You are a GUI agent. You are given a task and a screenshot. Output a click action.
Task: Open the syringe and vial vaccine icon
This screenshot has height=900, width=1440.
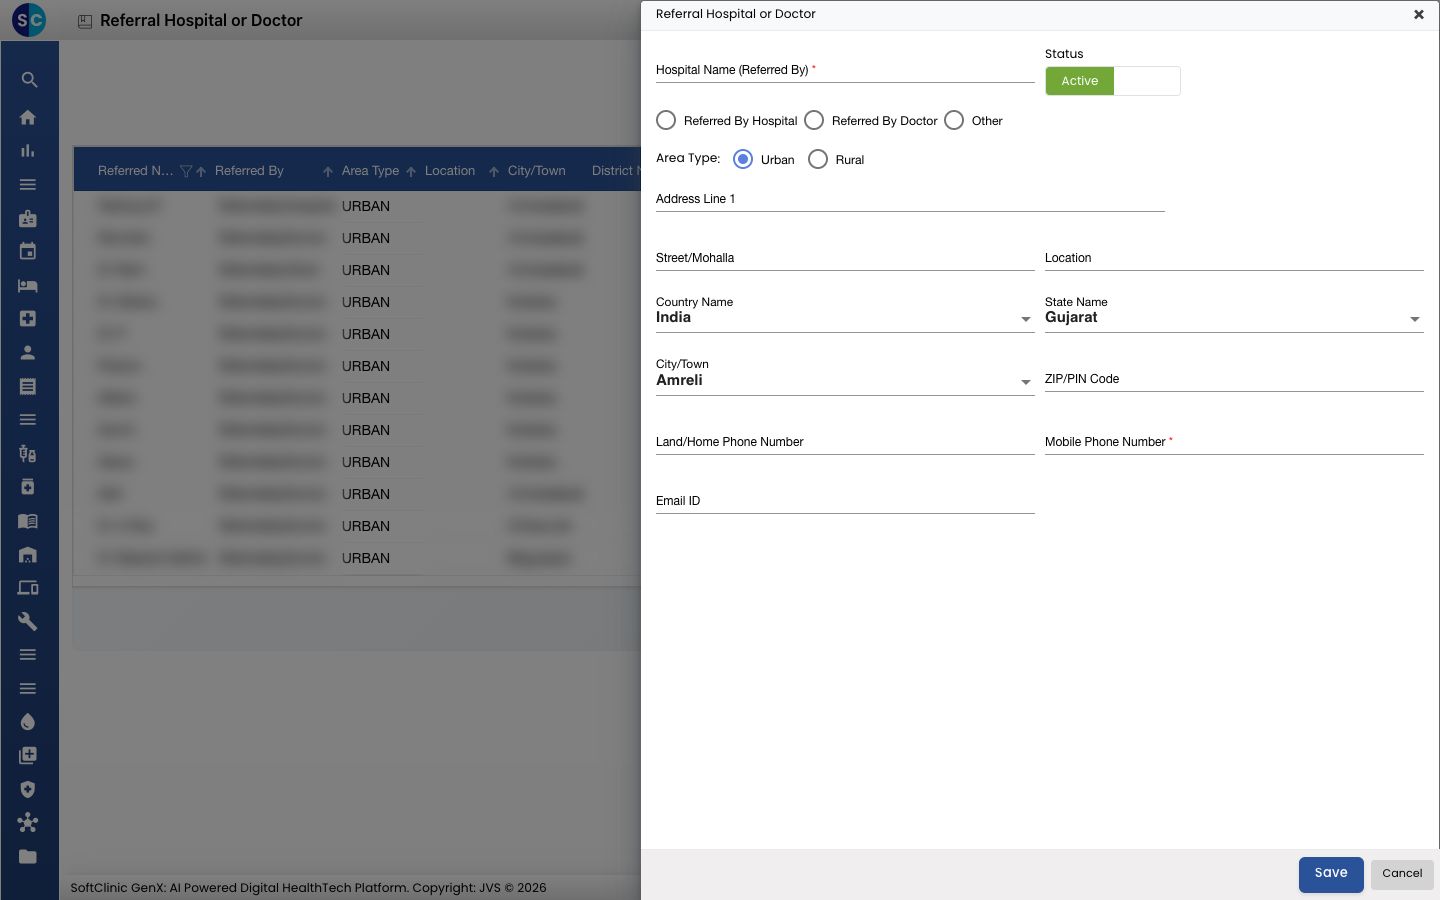click(28, 453)
